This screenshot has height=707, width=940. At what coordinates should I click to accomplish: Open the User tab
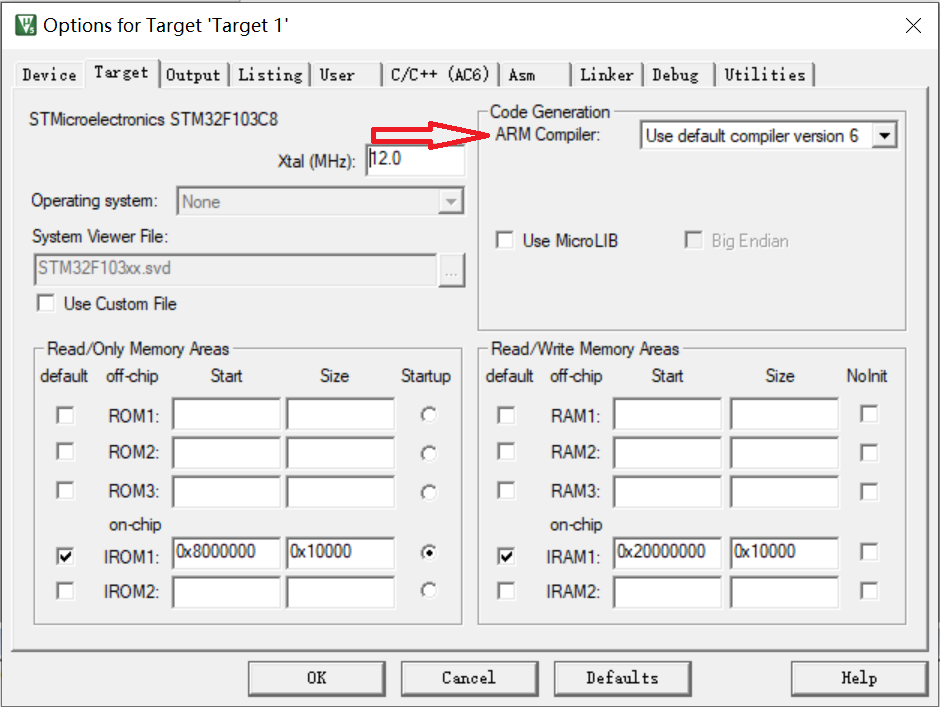click(x=337, y=75)
